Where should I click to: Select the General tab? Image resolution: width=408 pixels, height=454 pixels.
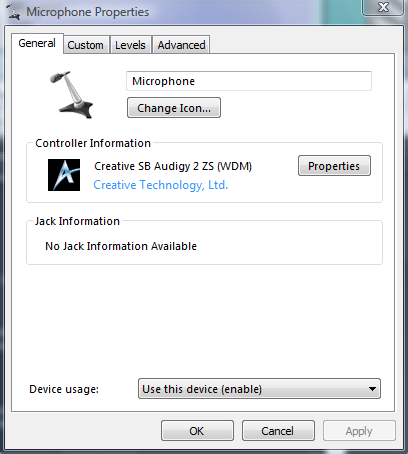(37, 43)
